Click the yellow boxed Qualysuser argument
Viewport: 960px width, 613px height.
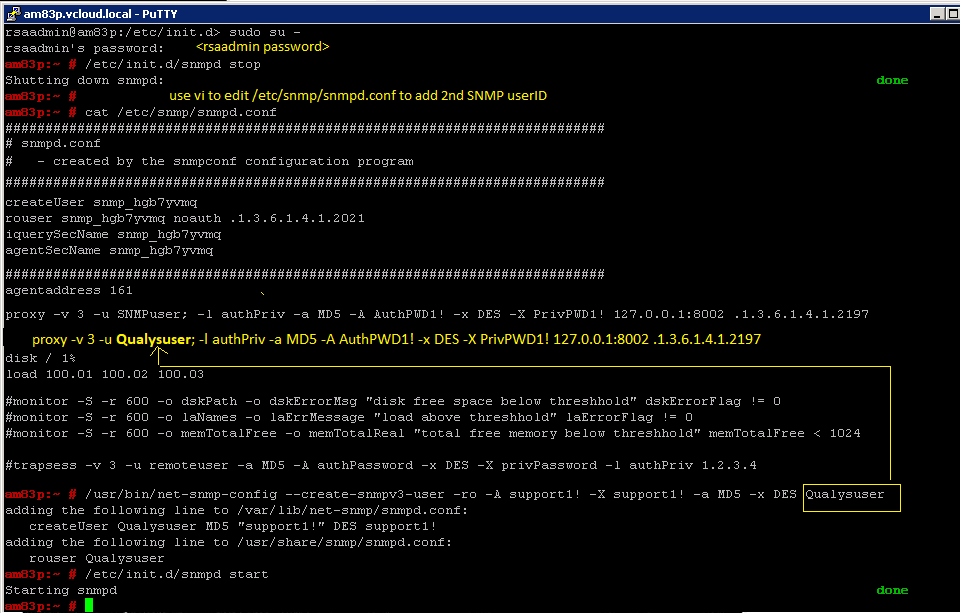pos(851,495)
